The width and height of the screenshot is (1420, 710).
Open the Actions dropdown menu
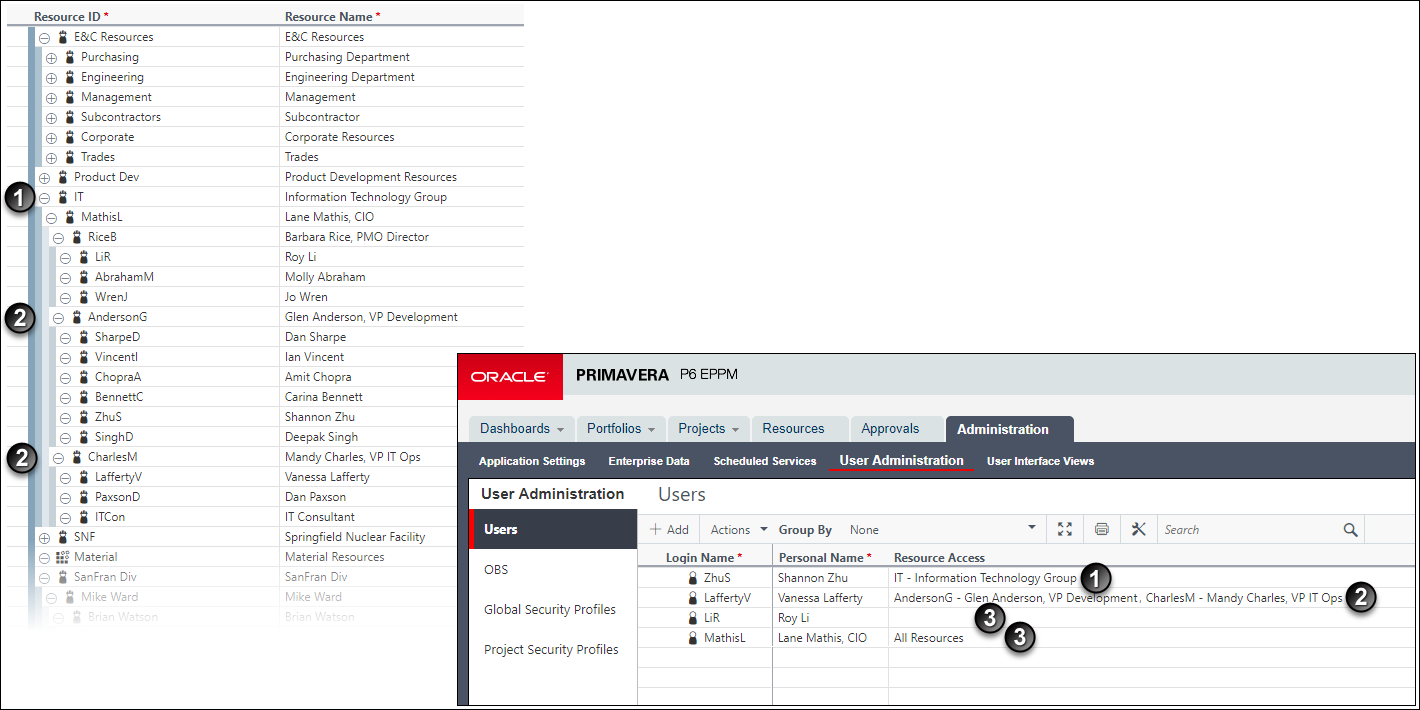[739, 530]
